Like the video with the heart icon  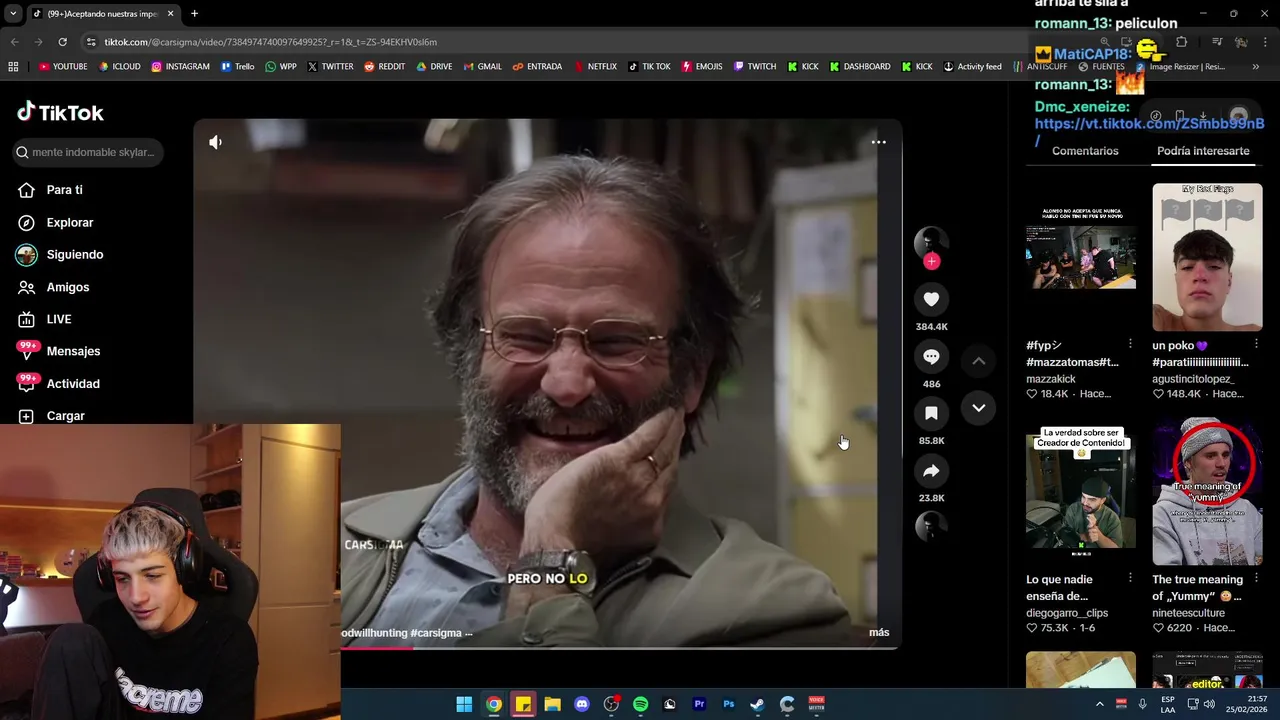point(931,299)
